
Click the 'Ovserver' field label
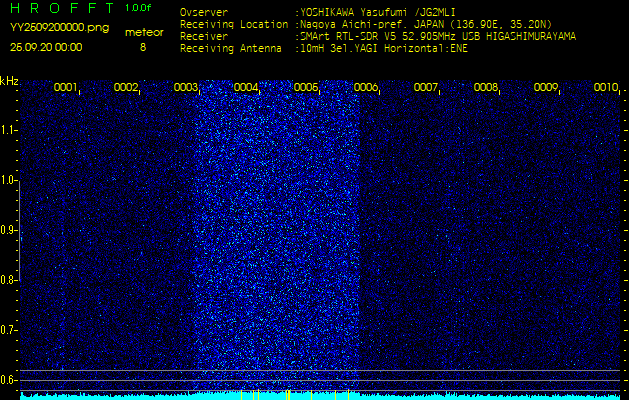[204, 12]
